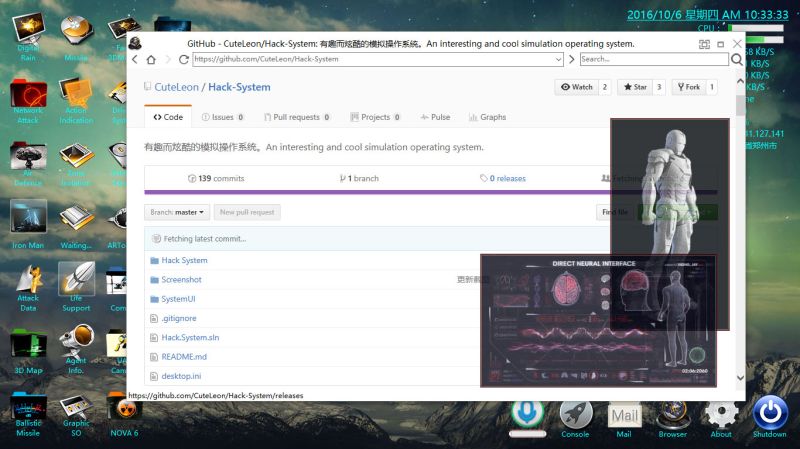This screenshot has height=449, width=800.
Task: Expand the address bar URL dropdown
Action: tap(558, 59)
